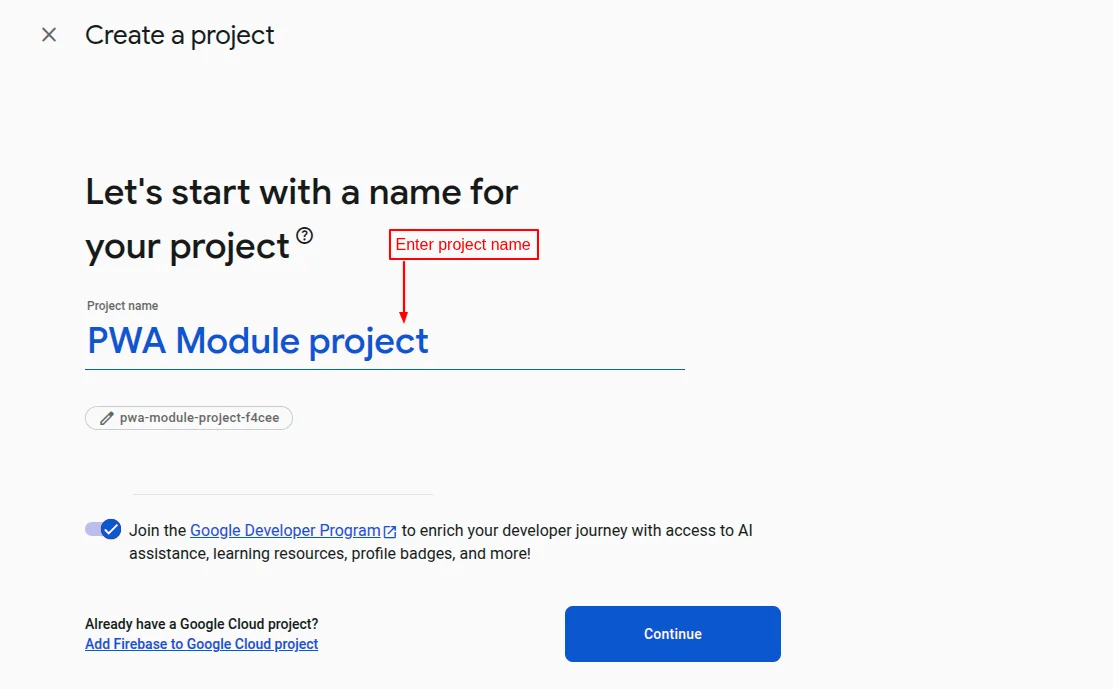
Task: Dismiss the Create a project dialog via X icon
Action: click(x=49, y=34)
